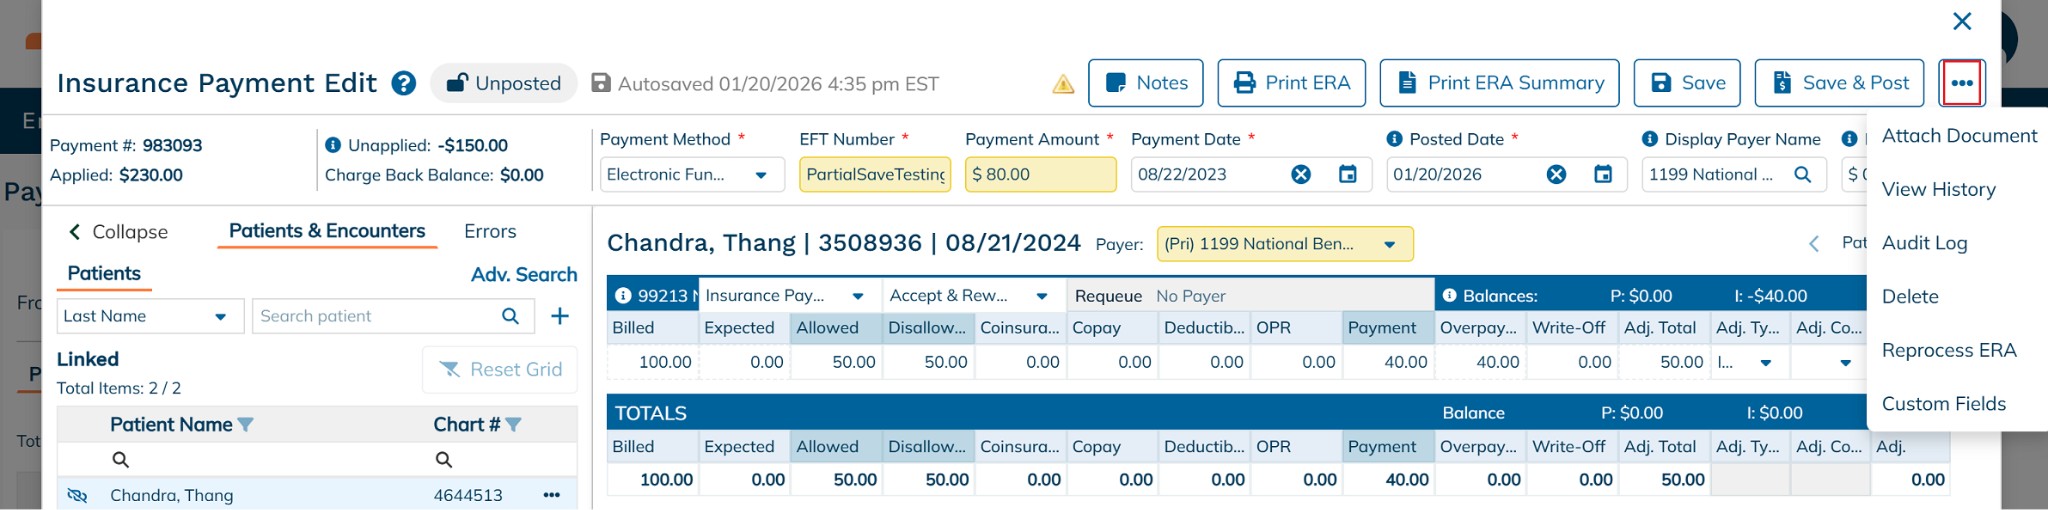Click the help question mark icon

point(404,83)
